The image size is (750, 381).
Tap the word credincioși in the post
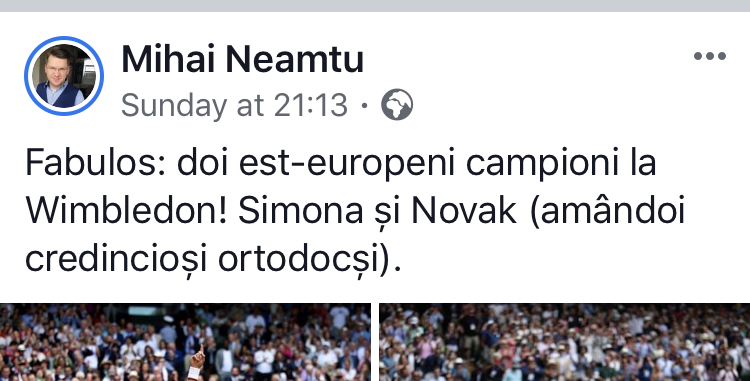tap(116, 260)
